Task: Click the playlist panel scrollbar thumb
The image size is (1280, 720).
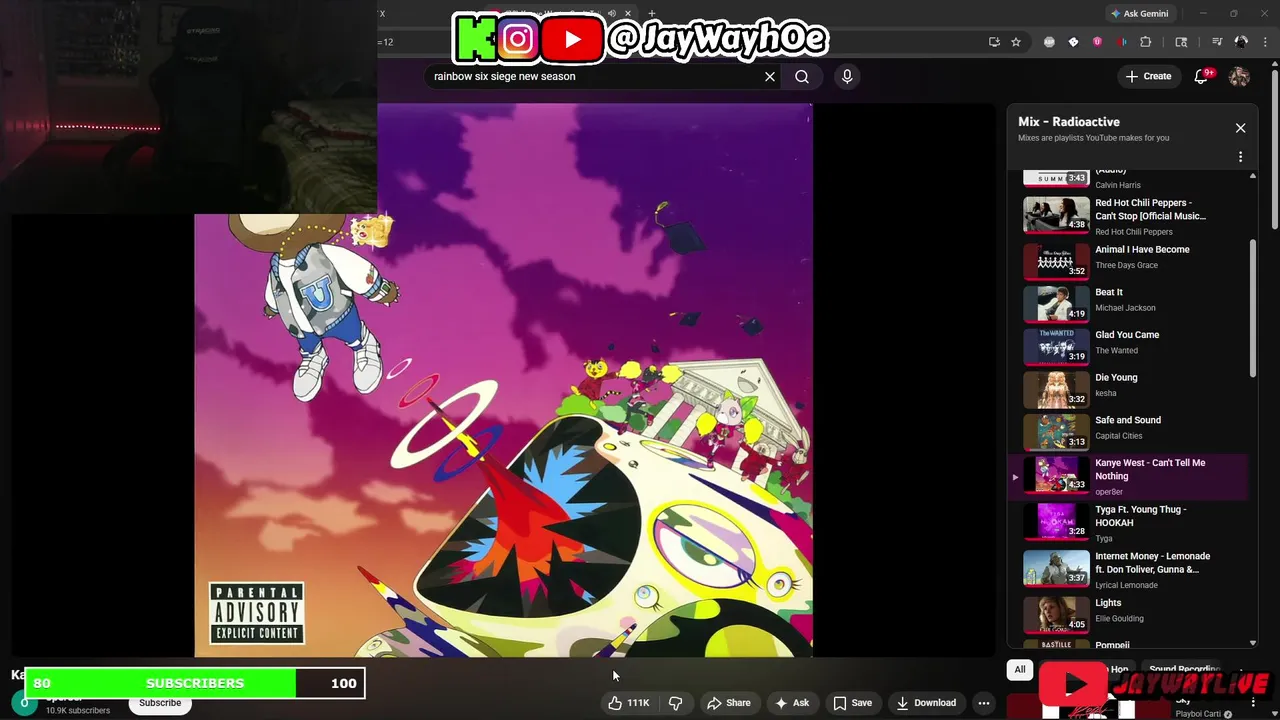Action: (x=1253, y=308)
